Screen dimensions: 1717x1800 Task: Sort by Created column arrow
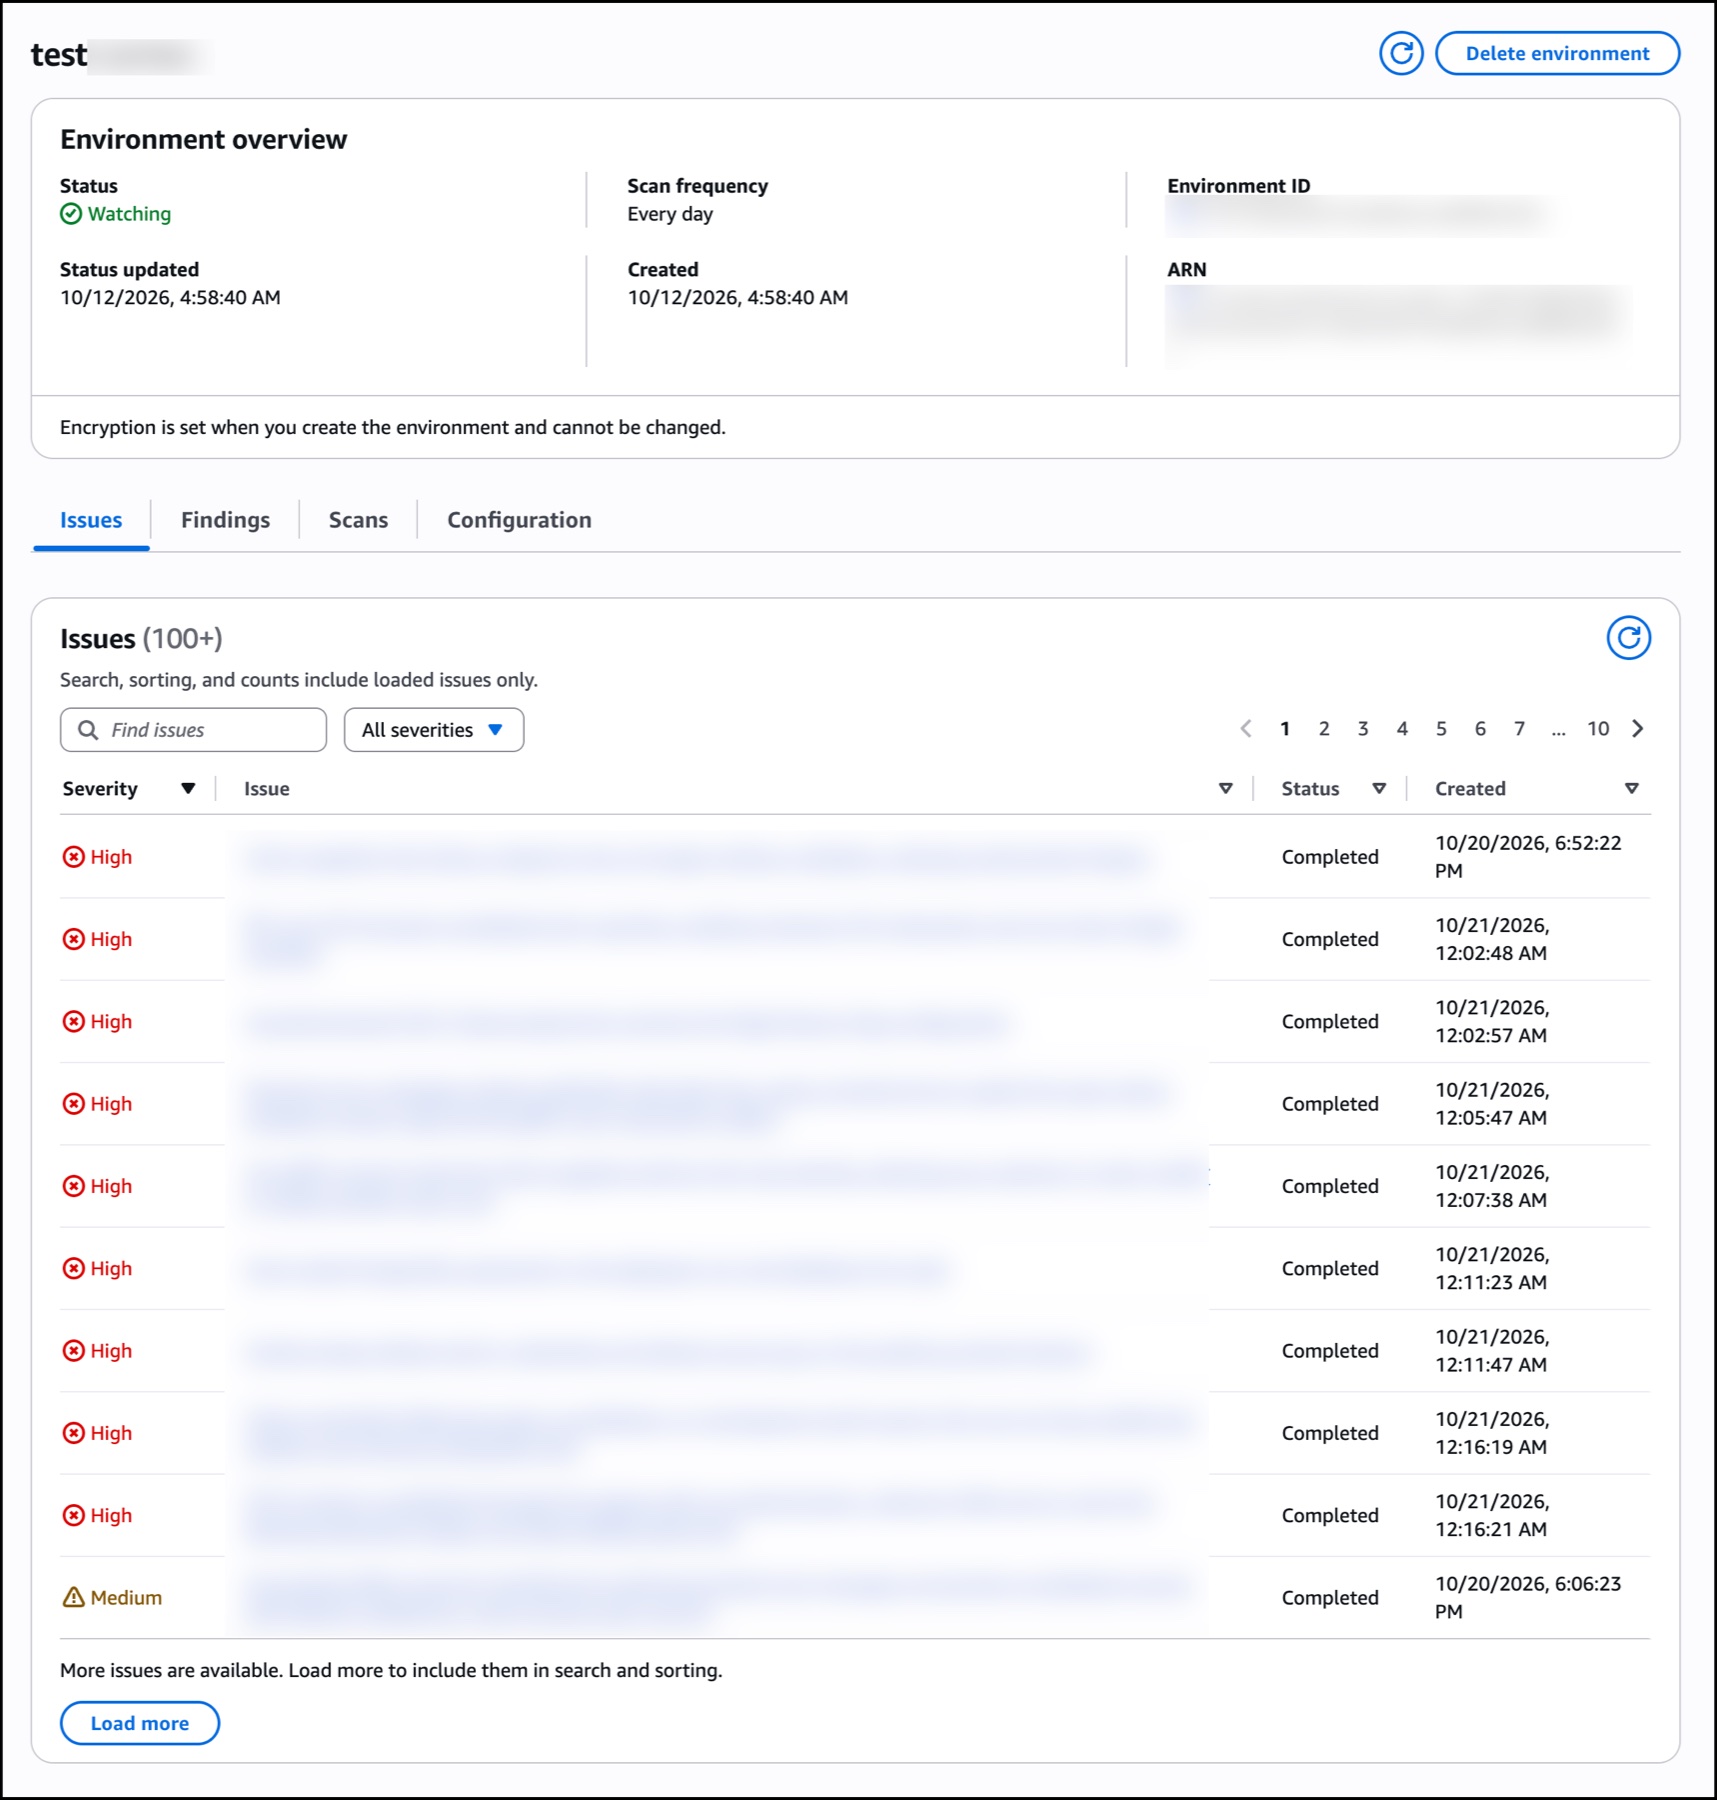point(1632,788)
